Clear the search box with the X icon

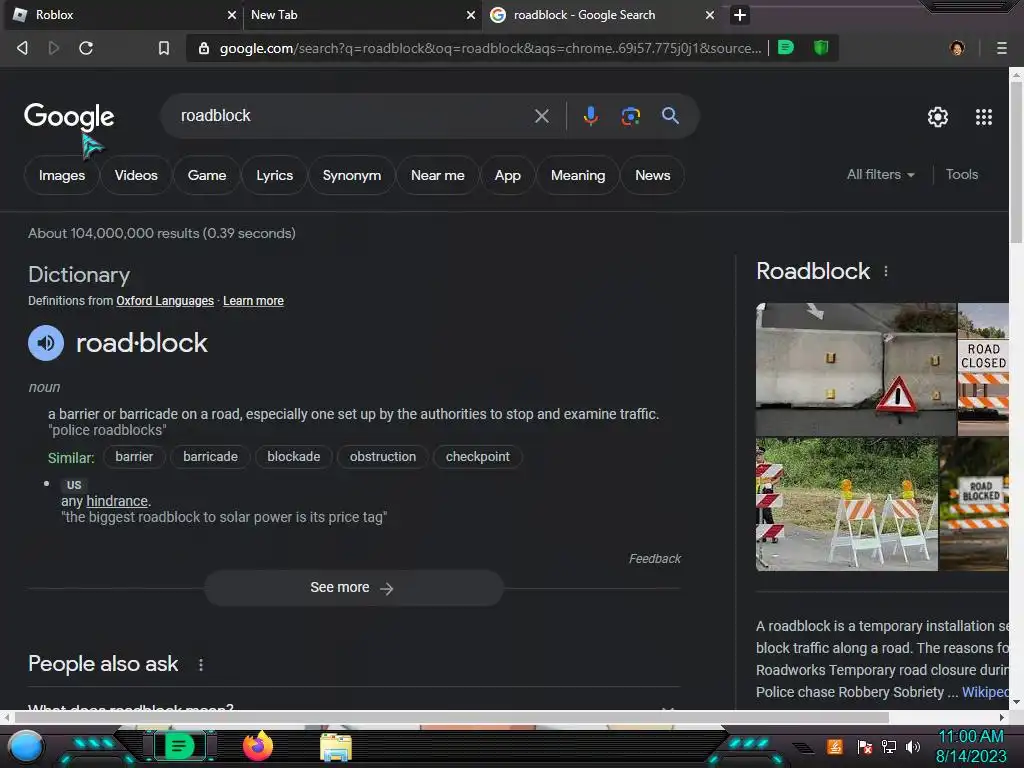tap(541, 116)
